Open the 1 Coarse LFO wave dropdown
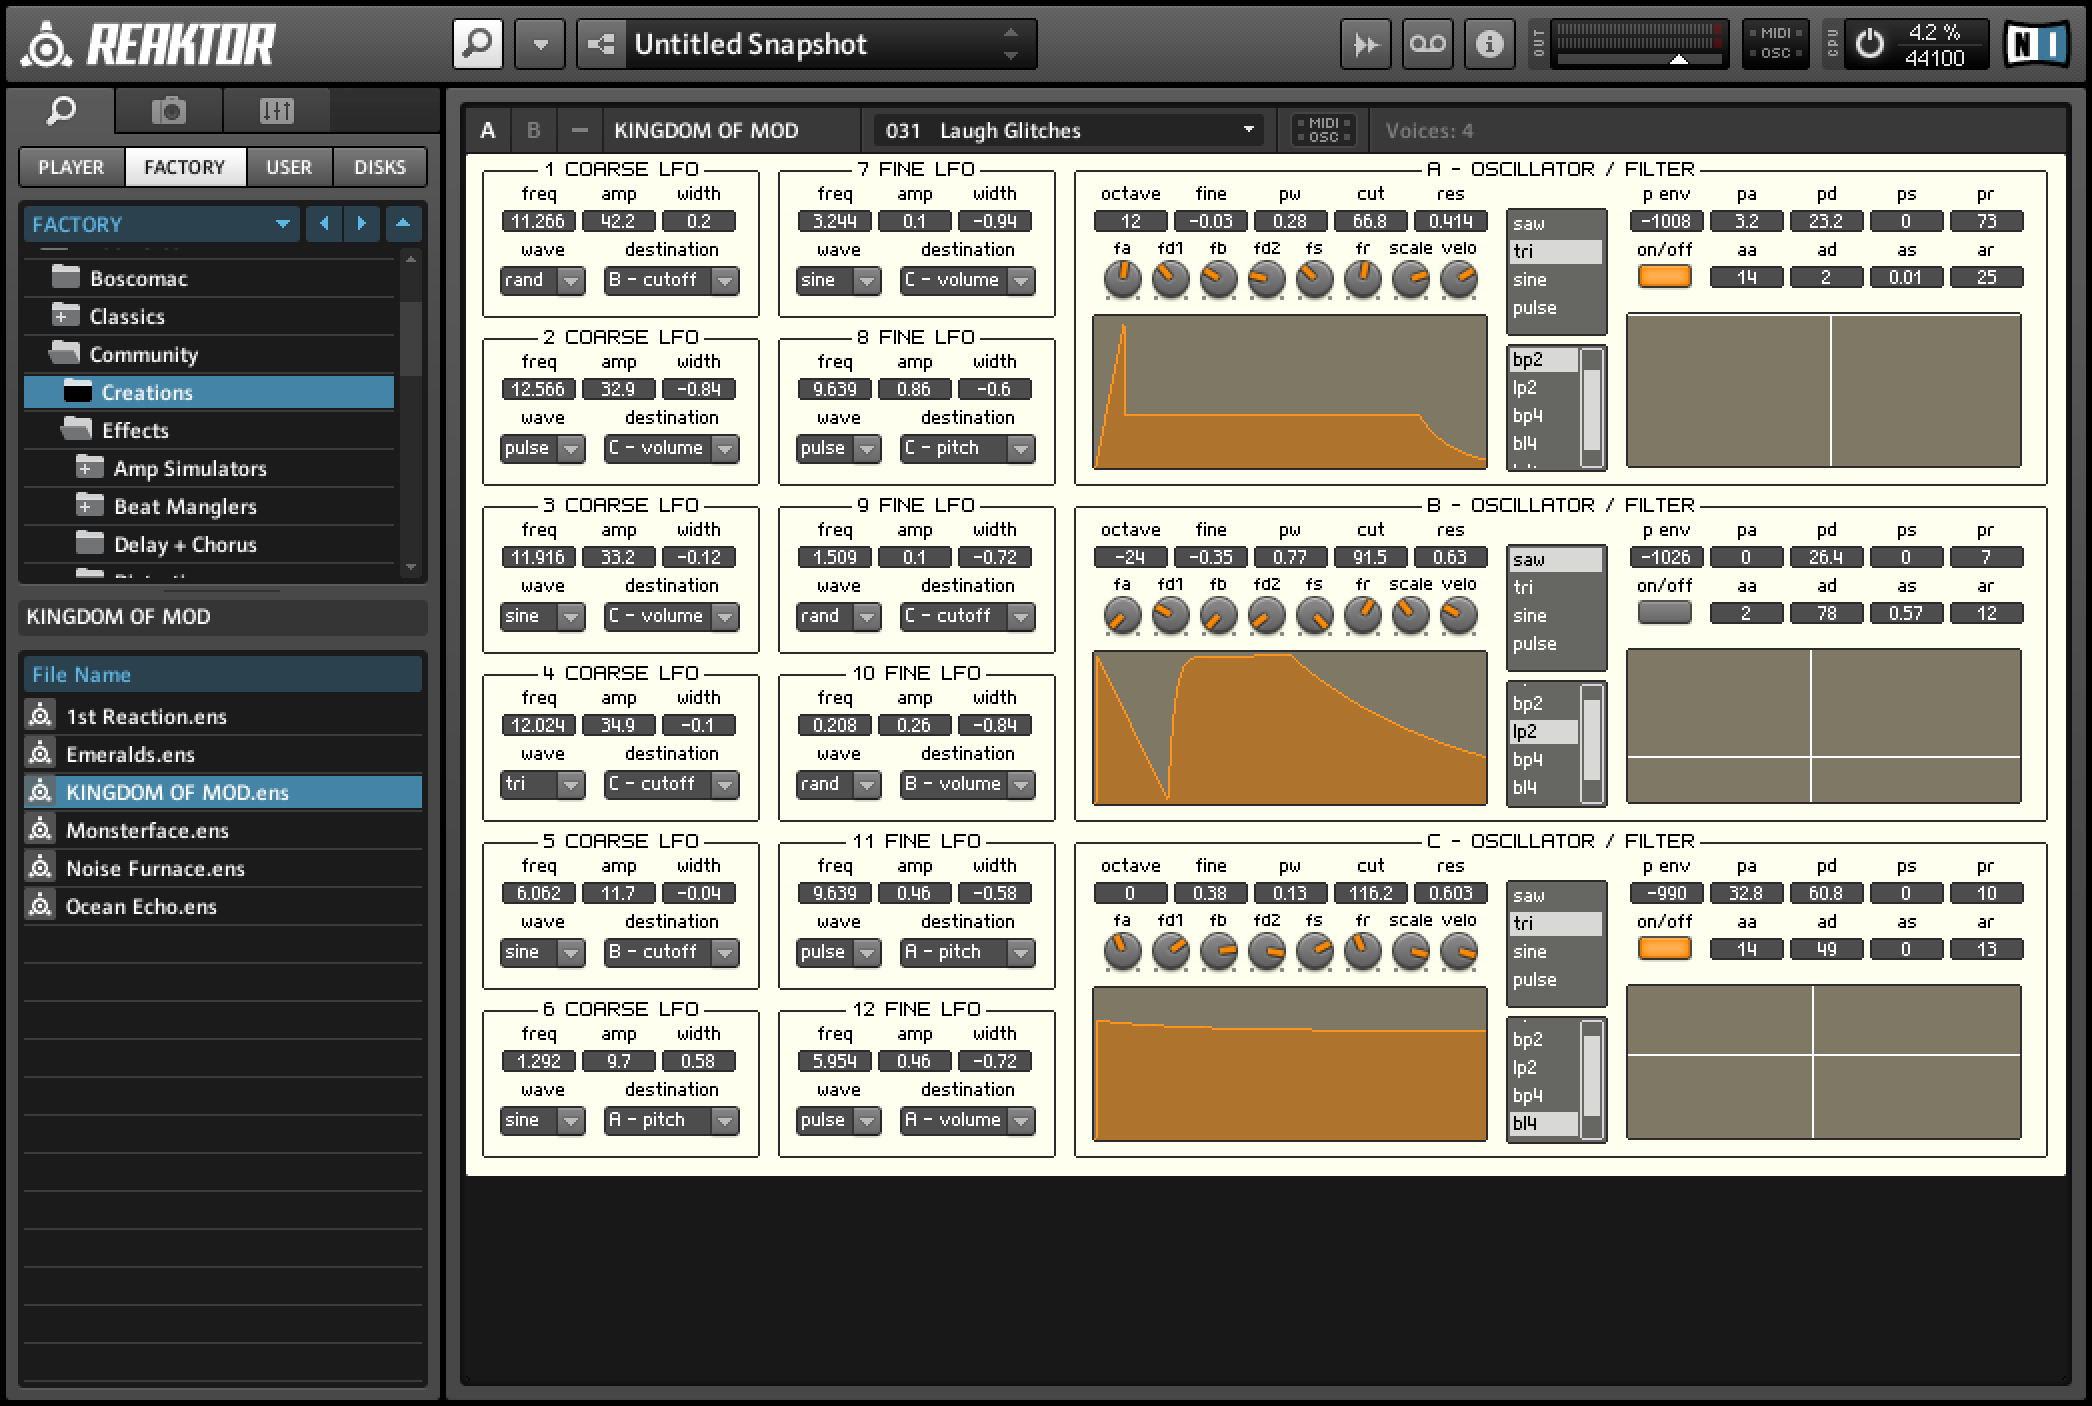 coord(542,280)
